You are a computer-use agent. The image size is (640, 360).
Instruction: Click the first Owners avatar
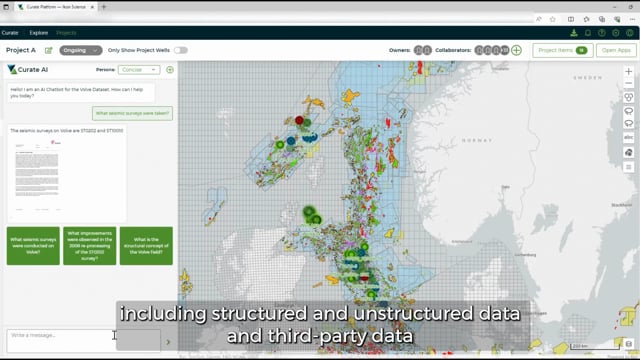point(418,50)
